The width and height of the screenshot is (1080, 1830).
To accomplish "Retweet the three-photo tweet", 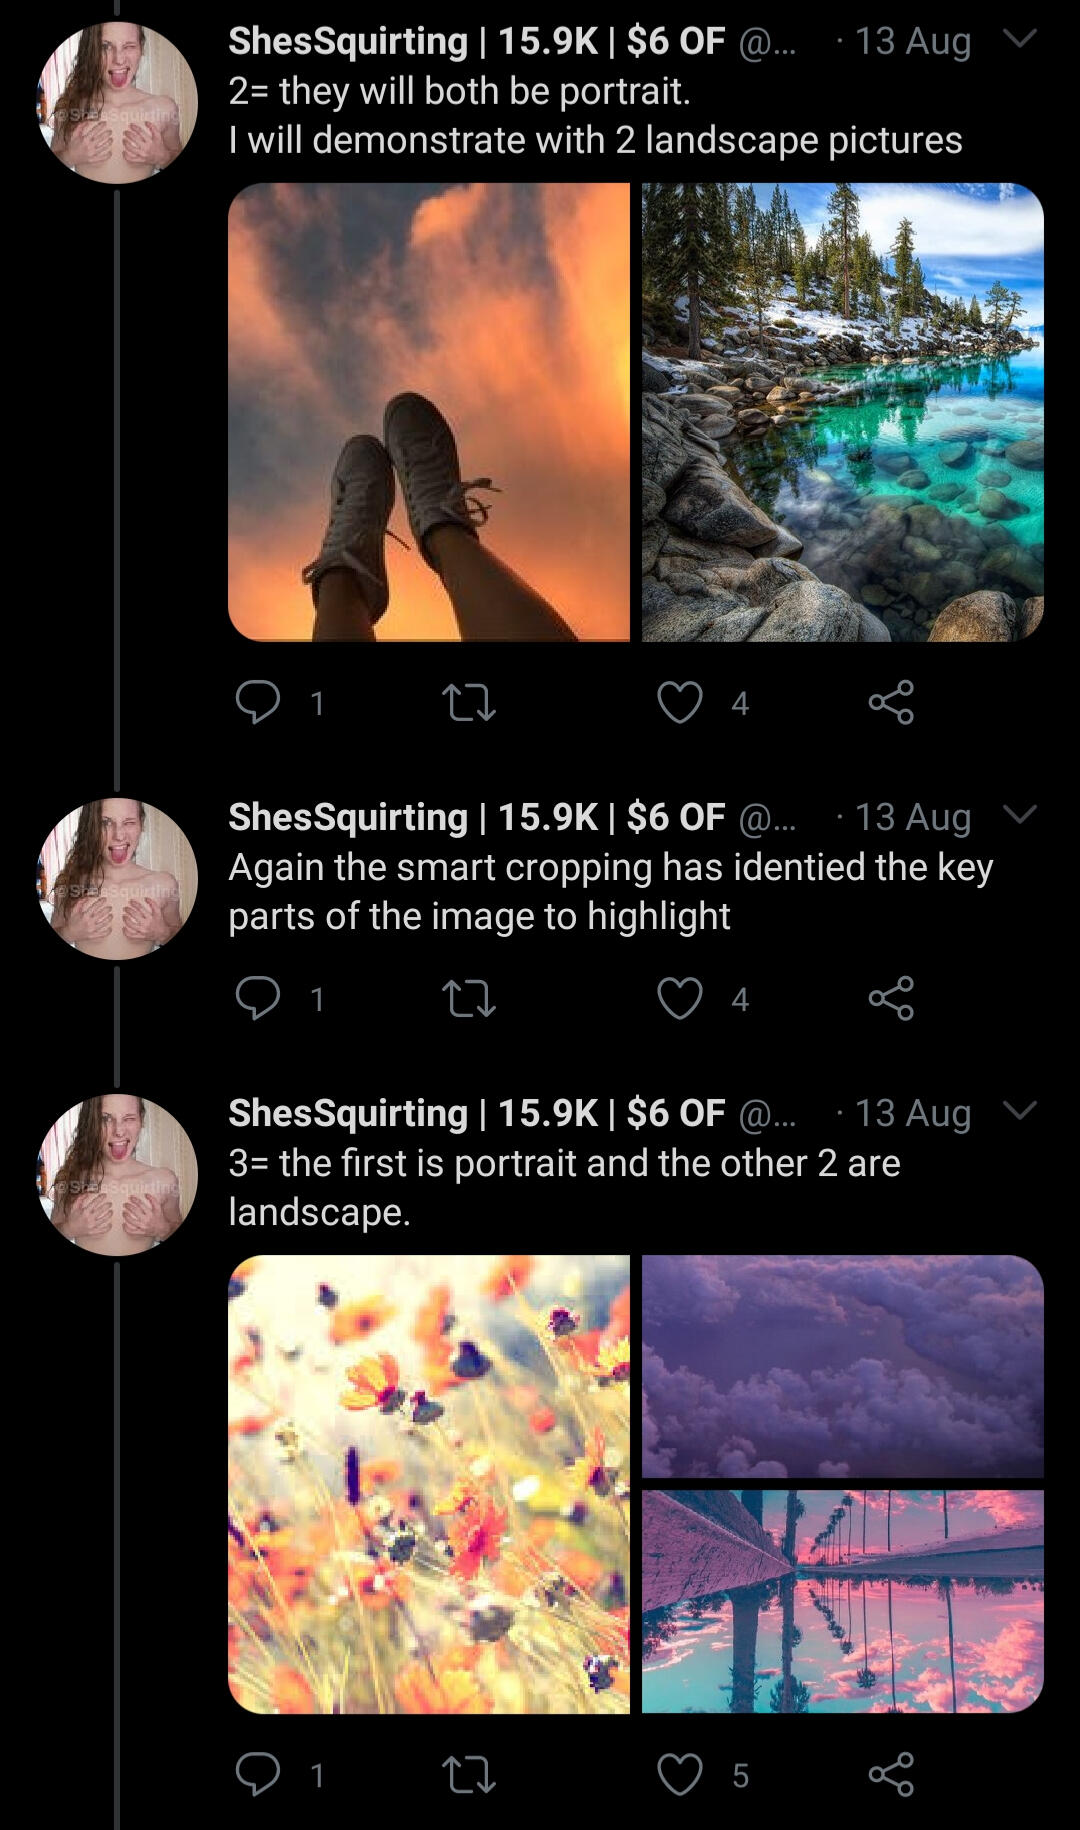I will [468, 1774].
